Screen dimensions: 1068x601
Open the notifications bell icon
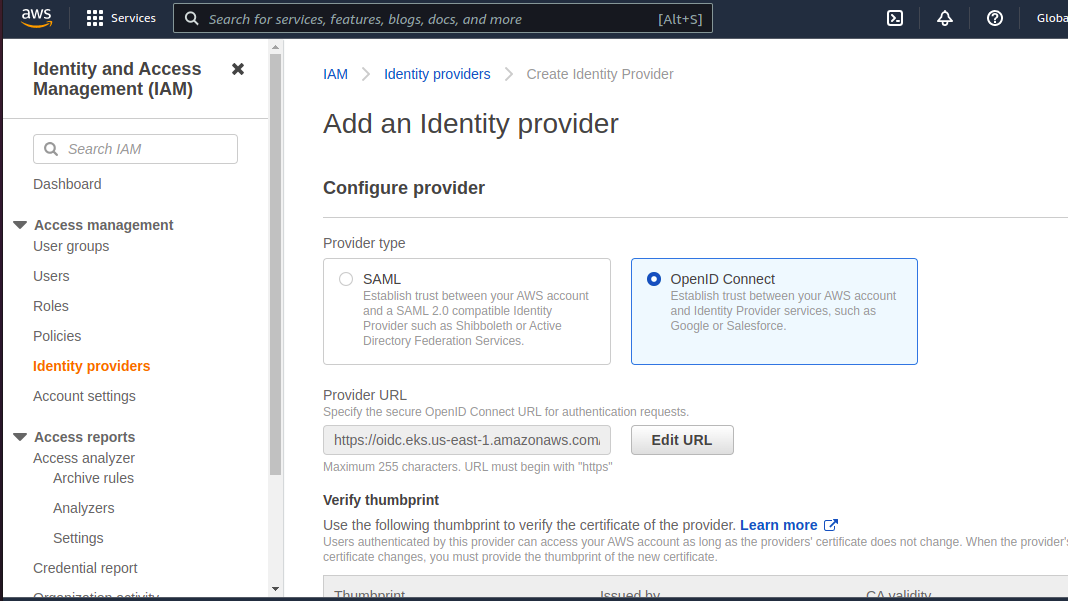[x=945, y=18]
